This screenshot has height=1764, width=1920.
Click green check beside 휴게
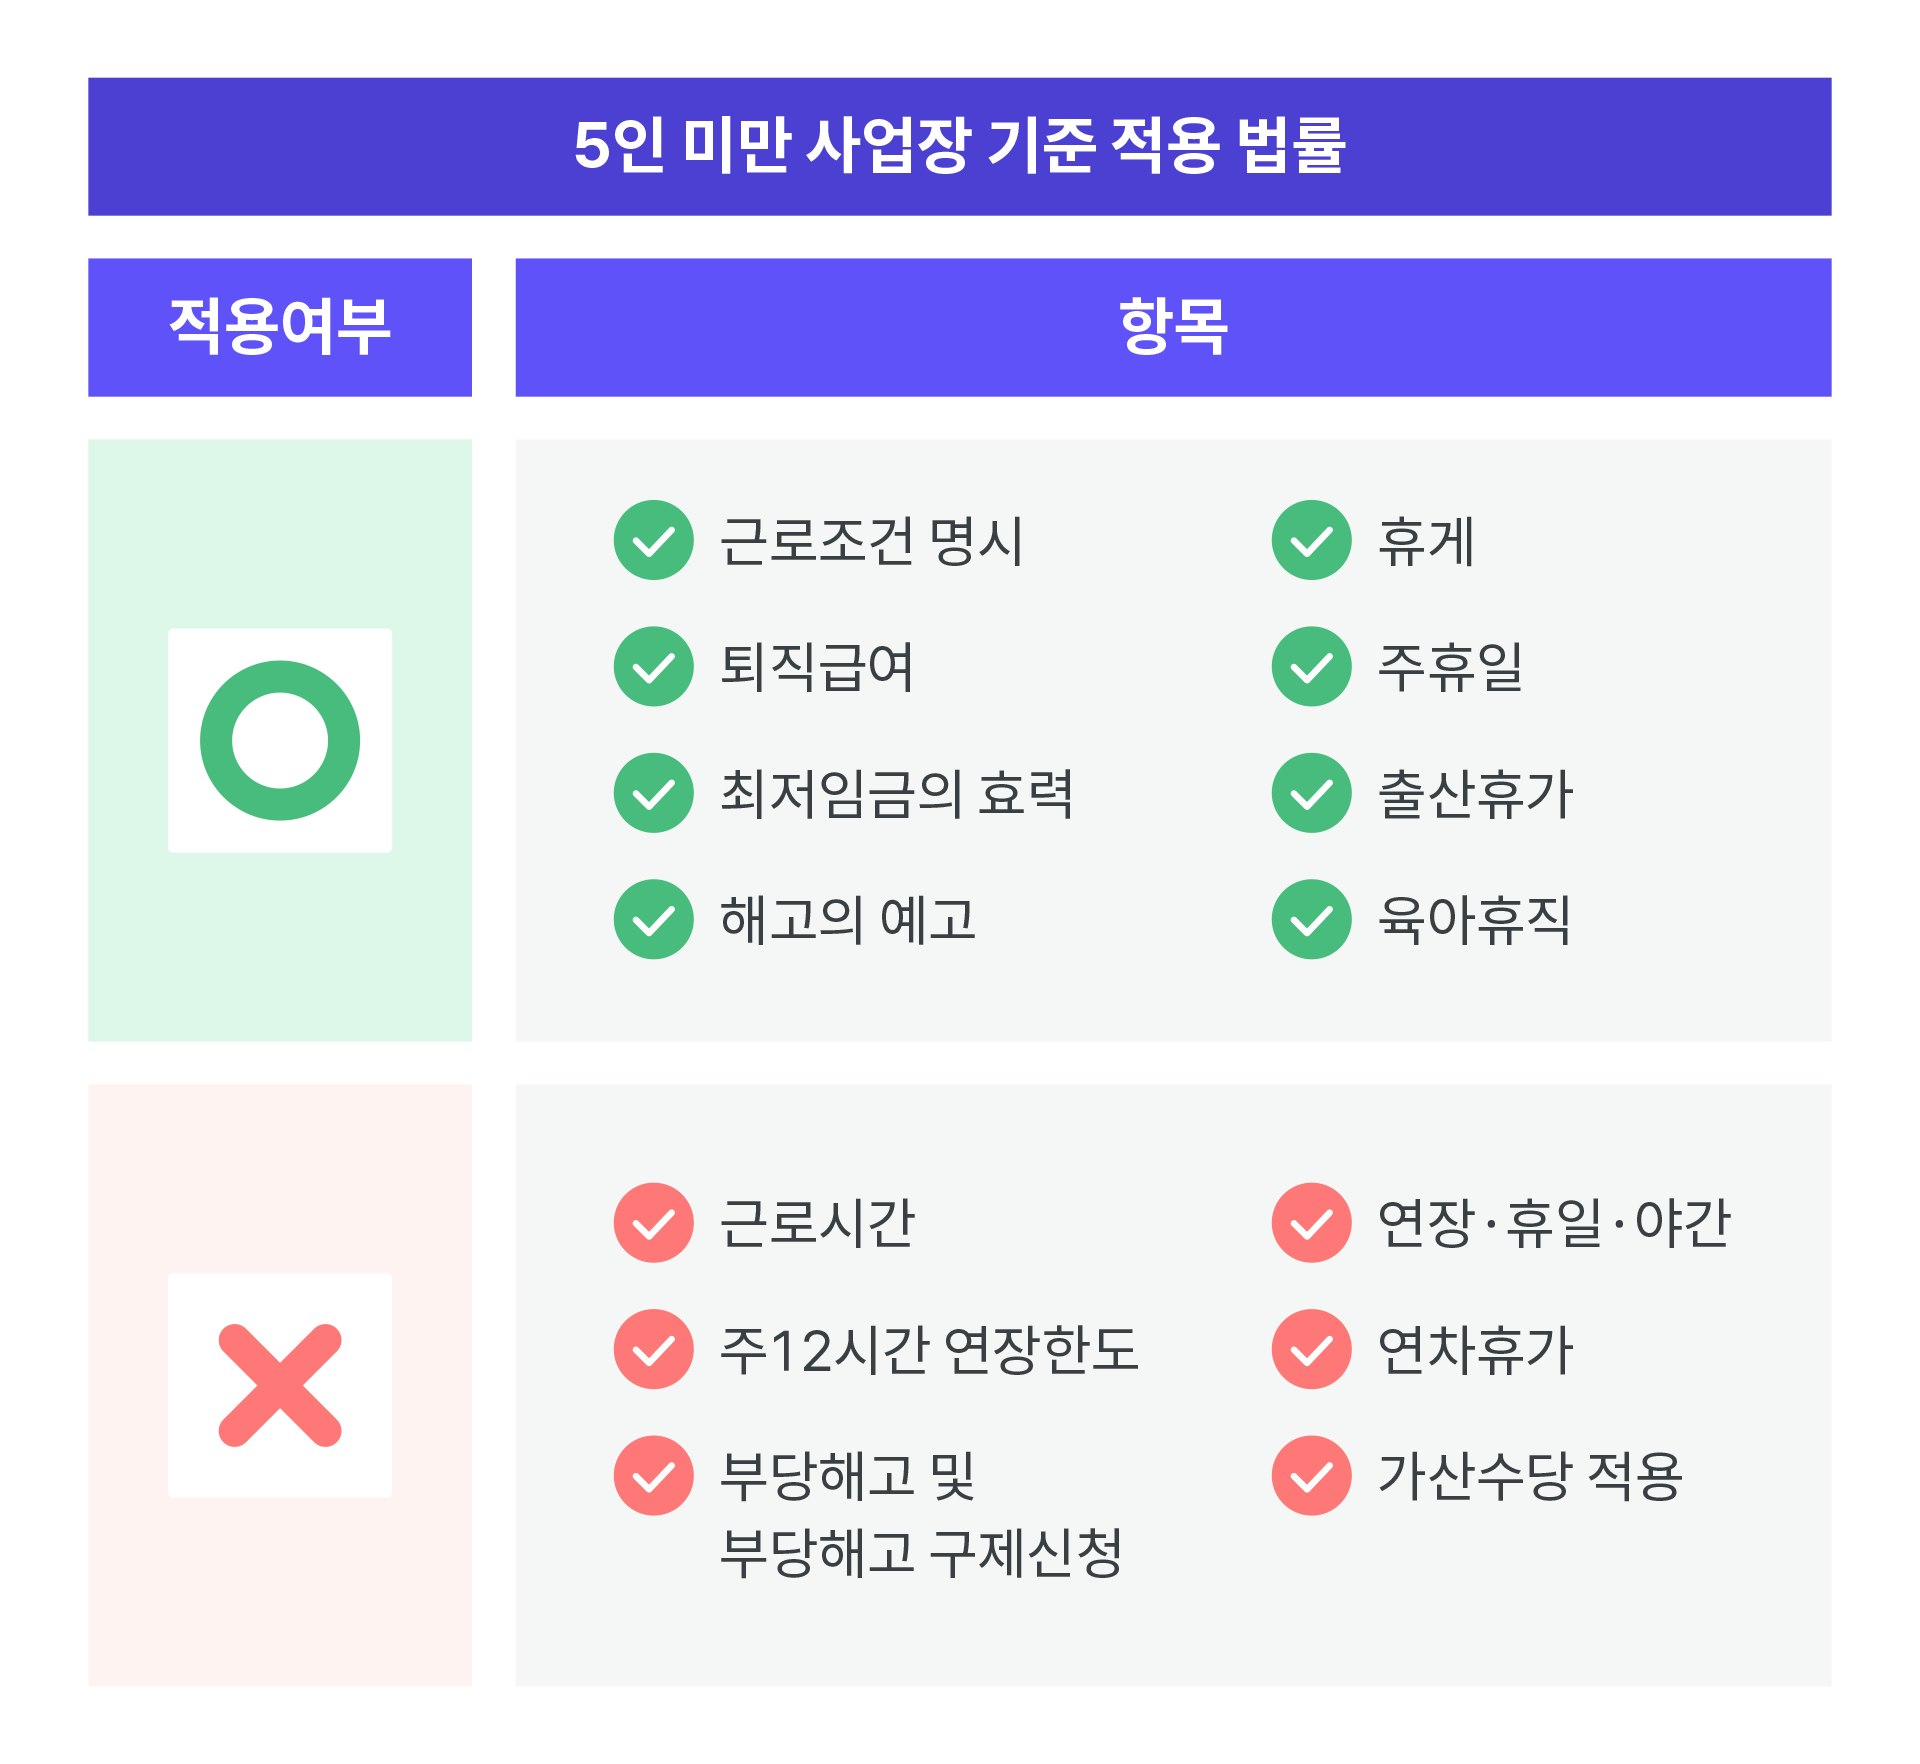pyautogui.click(x=1311, y=540)
